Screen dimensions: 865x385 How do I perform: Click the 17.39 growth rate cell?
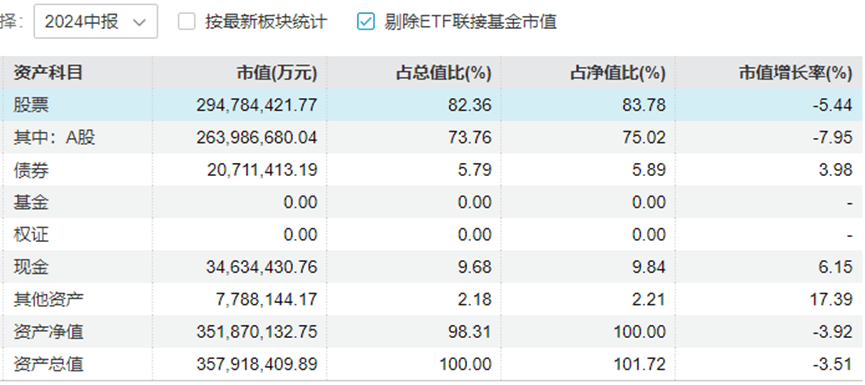(x=831, y=300)
